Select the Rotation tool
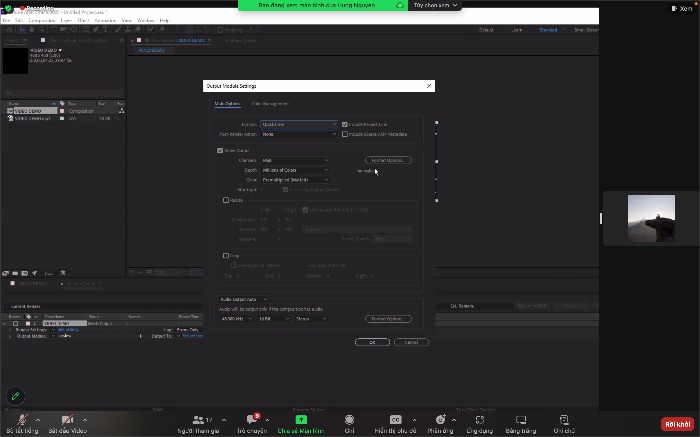This screenshot has width=700, height=437. (53, 29)
